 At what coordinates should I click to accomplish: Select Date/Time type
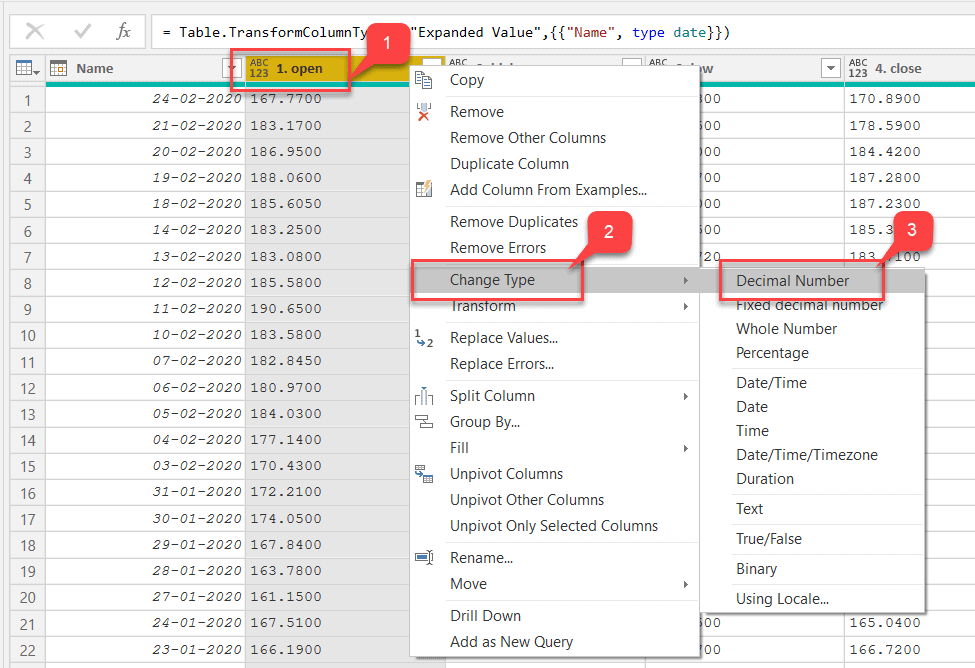[x=771, y=383]
